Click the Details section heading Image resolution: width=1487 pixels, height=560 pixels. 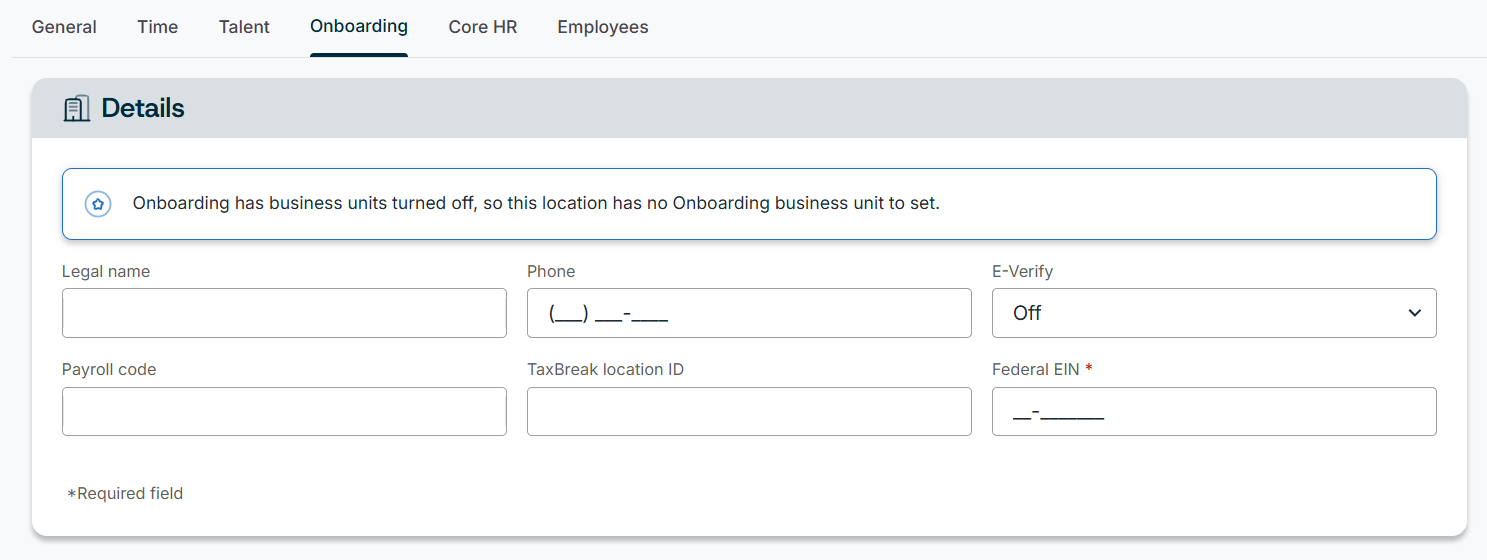click(x=143, y=108)
